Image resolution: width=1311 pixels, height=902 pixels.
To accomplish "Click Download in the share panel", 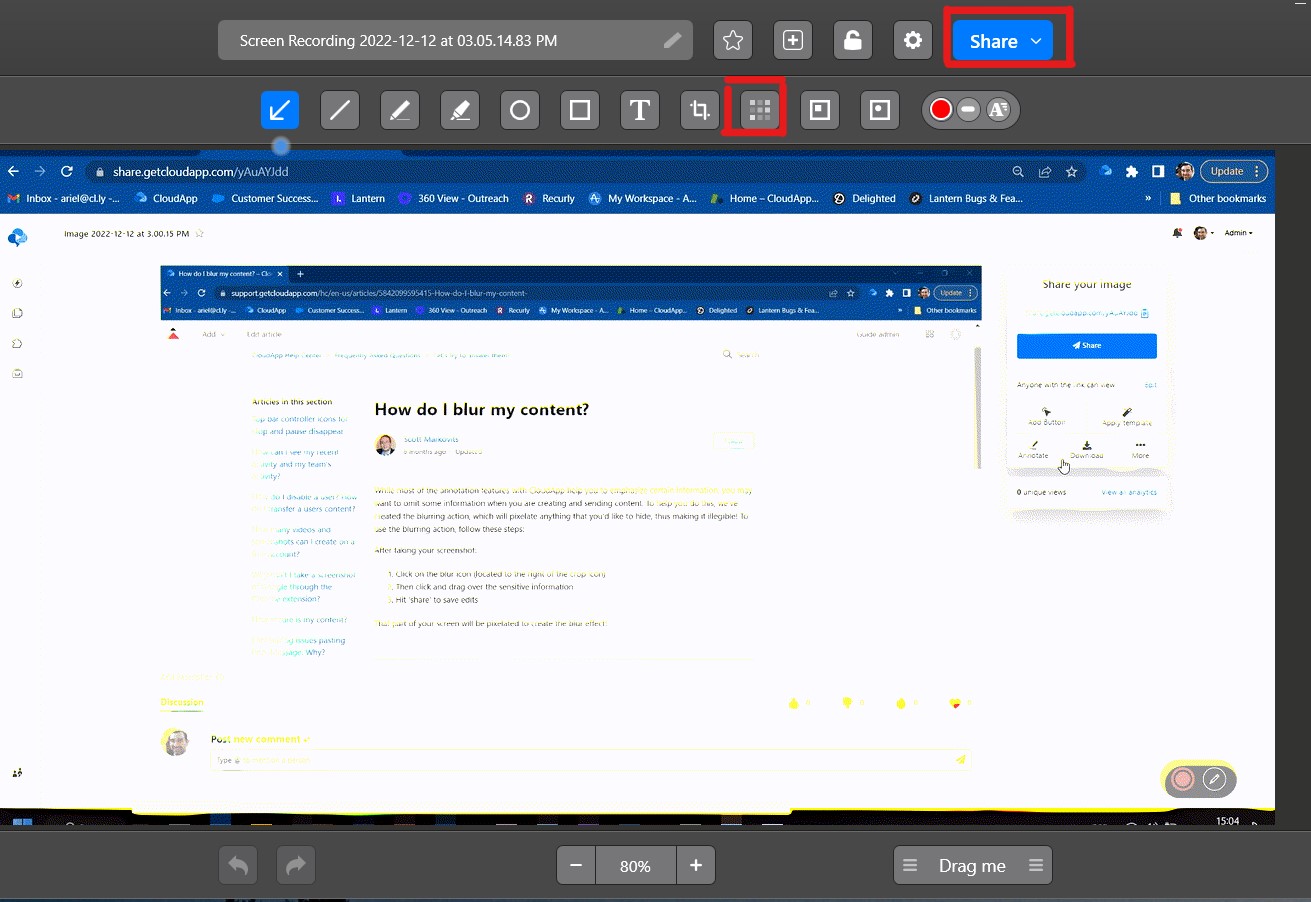I will (1087, 450).
